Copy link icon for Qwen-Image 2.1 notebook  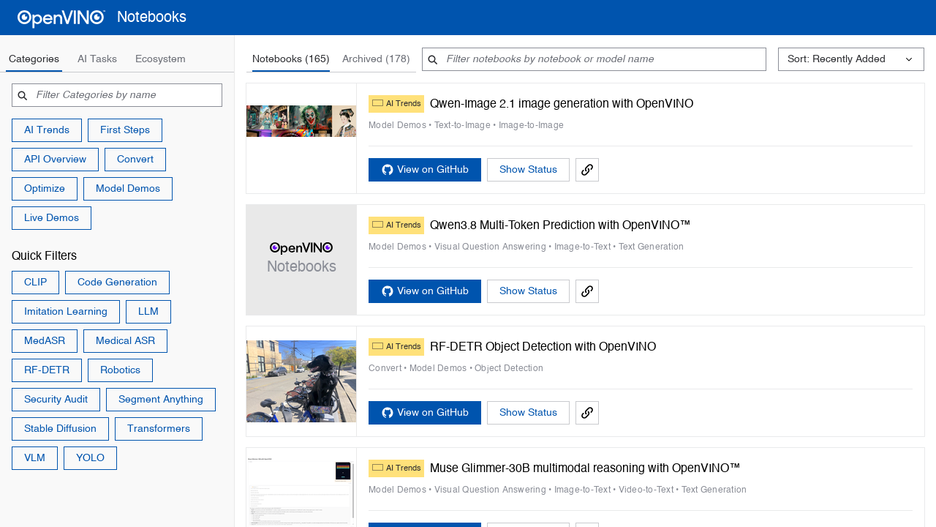587,169
